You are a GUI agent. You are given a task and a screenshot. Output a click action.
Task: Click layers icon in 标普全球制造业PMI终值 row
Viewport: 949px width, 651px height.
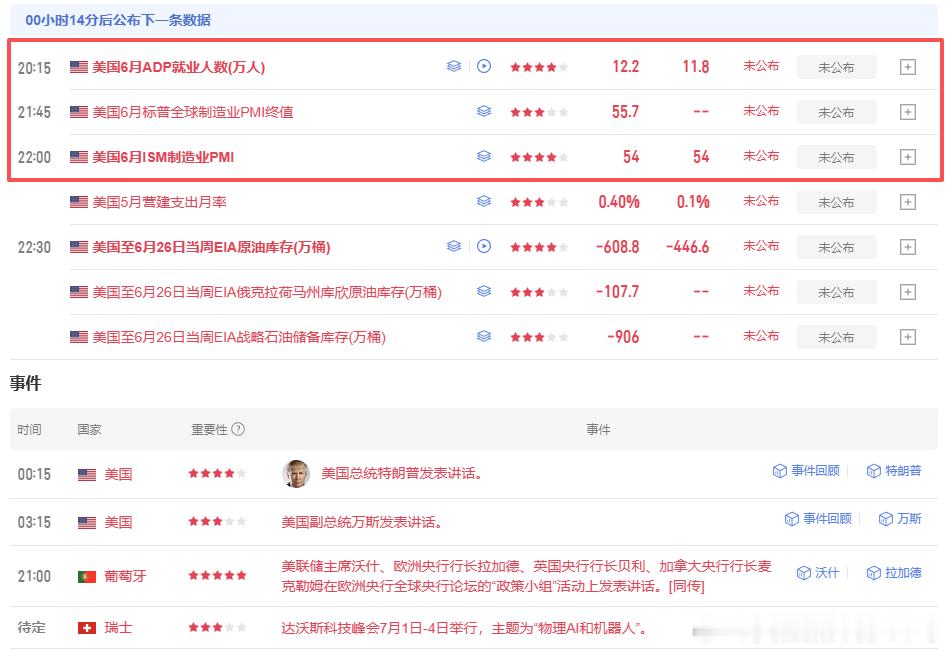point(484,111)
